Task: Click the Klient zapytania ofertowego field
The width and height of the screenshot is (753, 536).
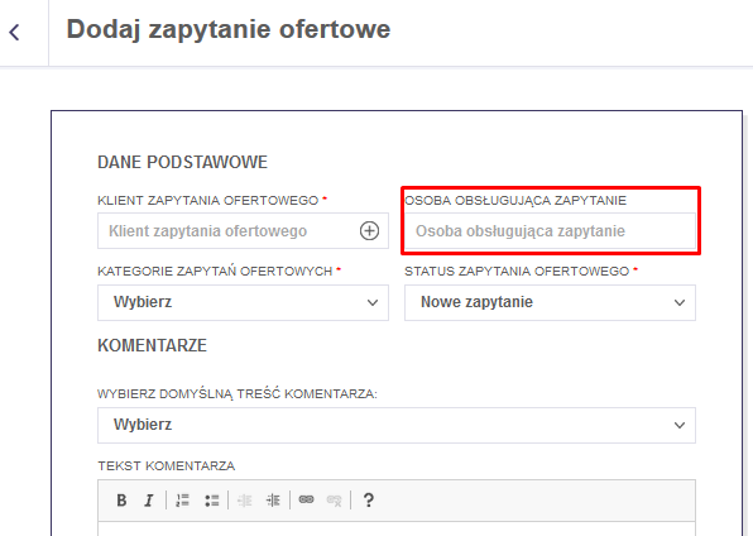Action: point(225,231)
